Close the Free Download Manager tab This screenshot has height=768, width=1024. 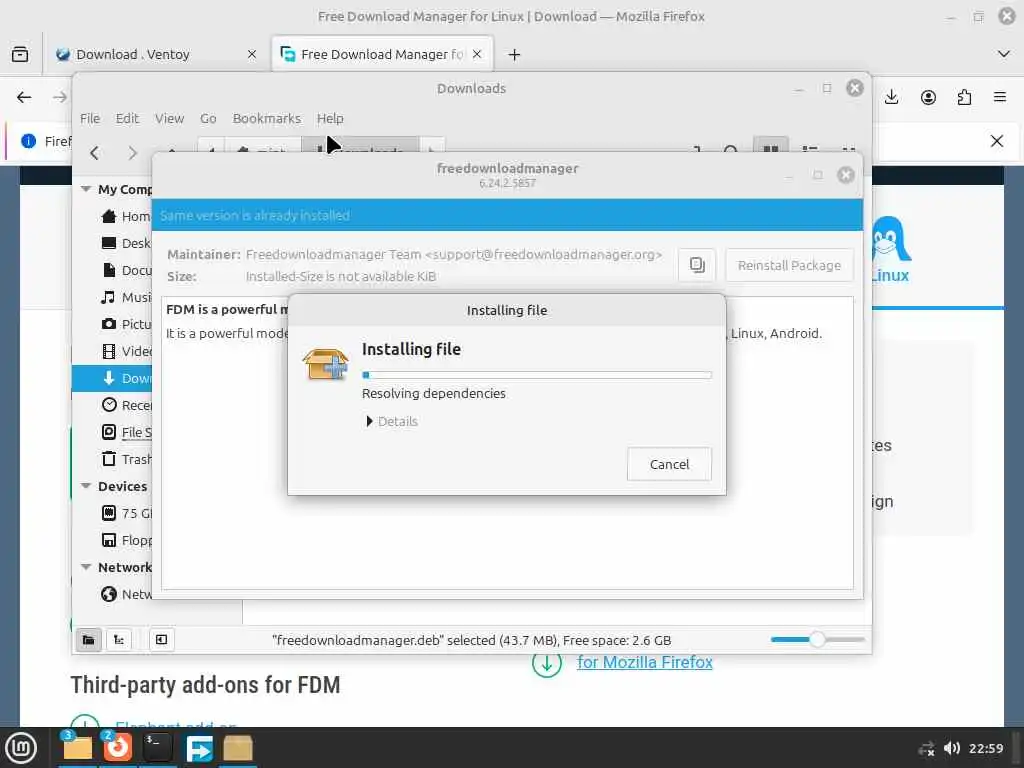(x=477, y=54)
